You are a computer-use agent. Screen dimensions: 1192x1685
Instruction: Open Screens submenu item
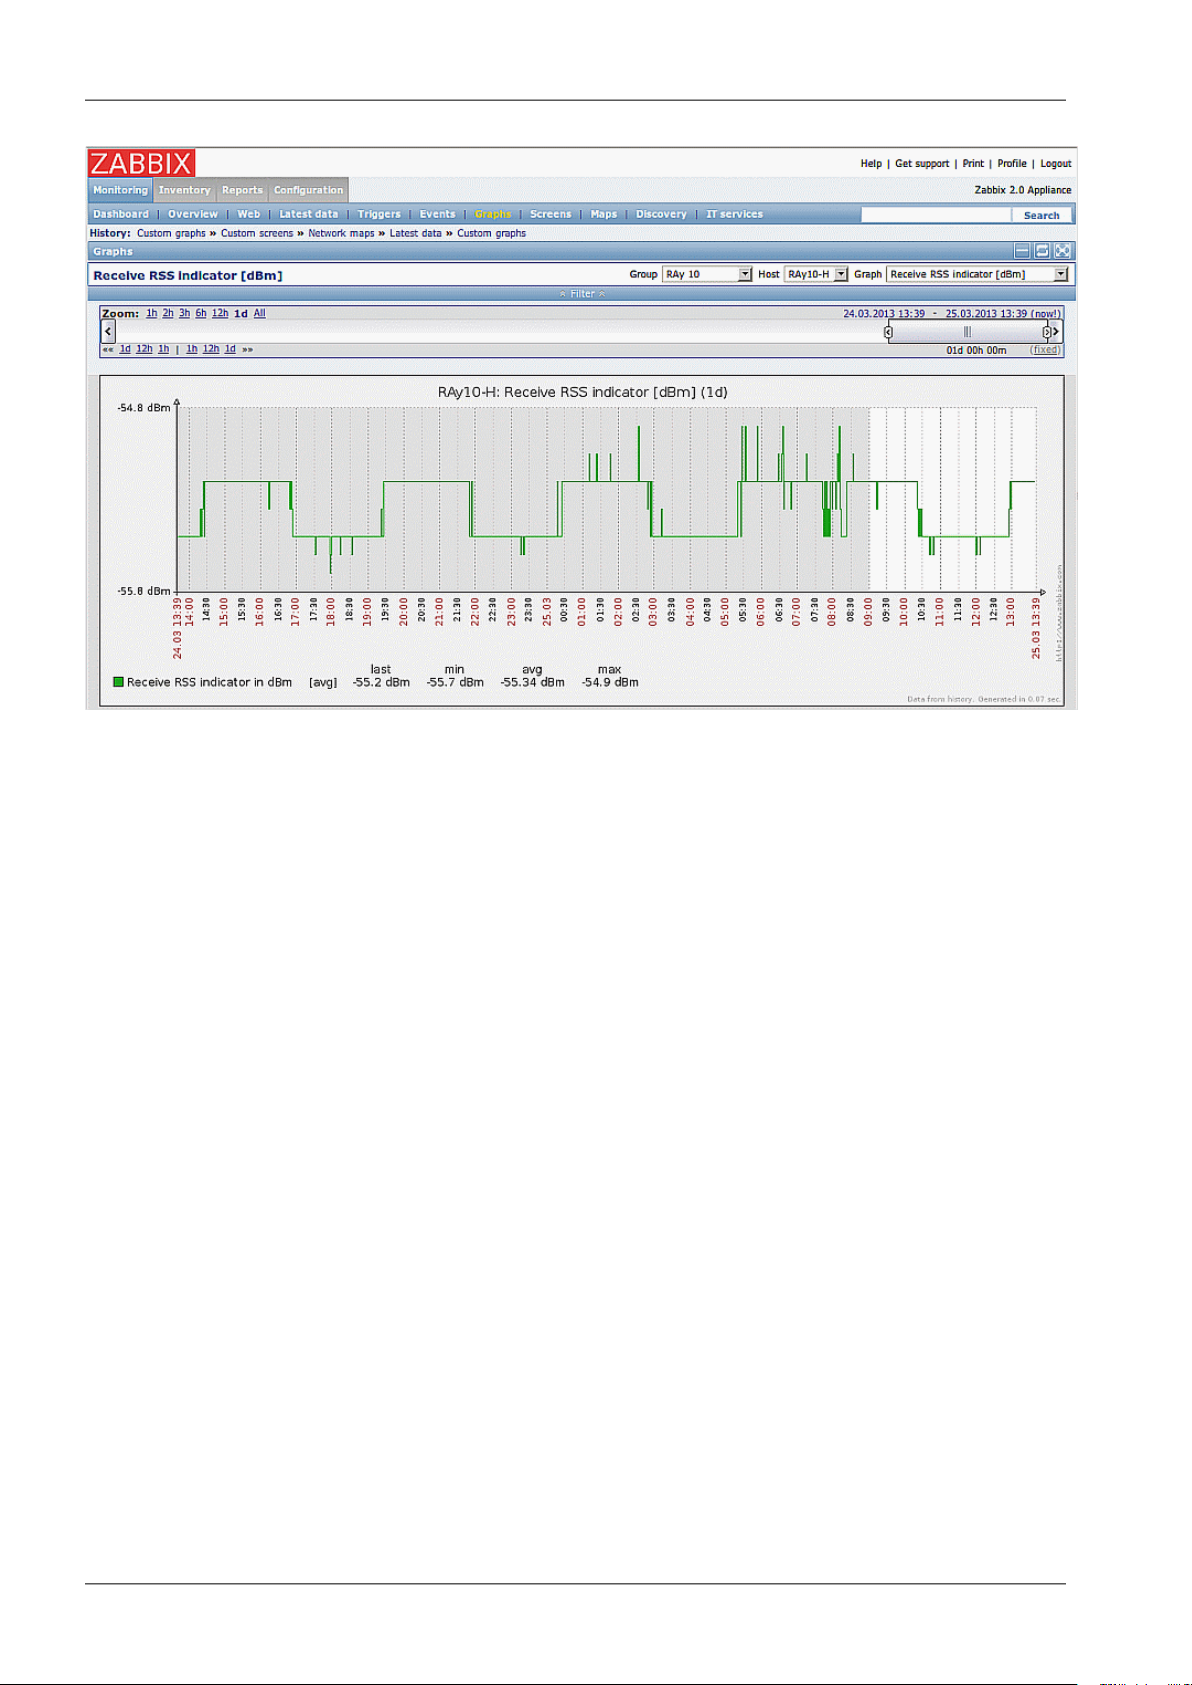coord(551,214)
